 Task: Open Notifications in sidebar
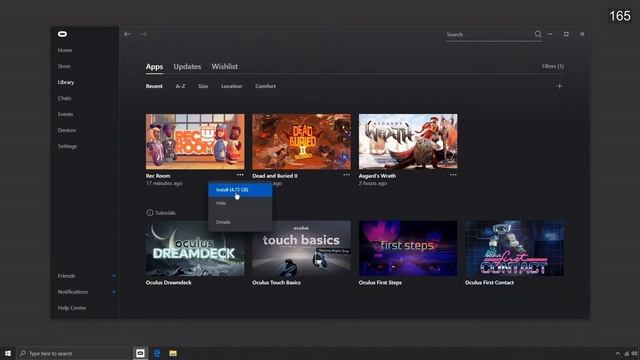(73, 292)
